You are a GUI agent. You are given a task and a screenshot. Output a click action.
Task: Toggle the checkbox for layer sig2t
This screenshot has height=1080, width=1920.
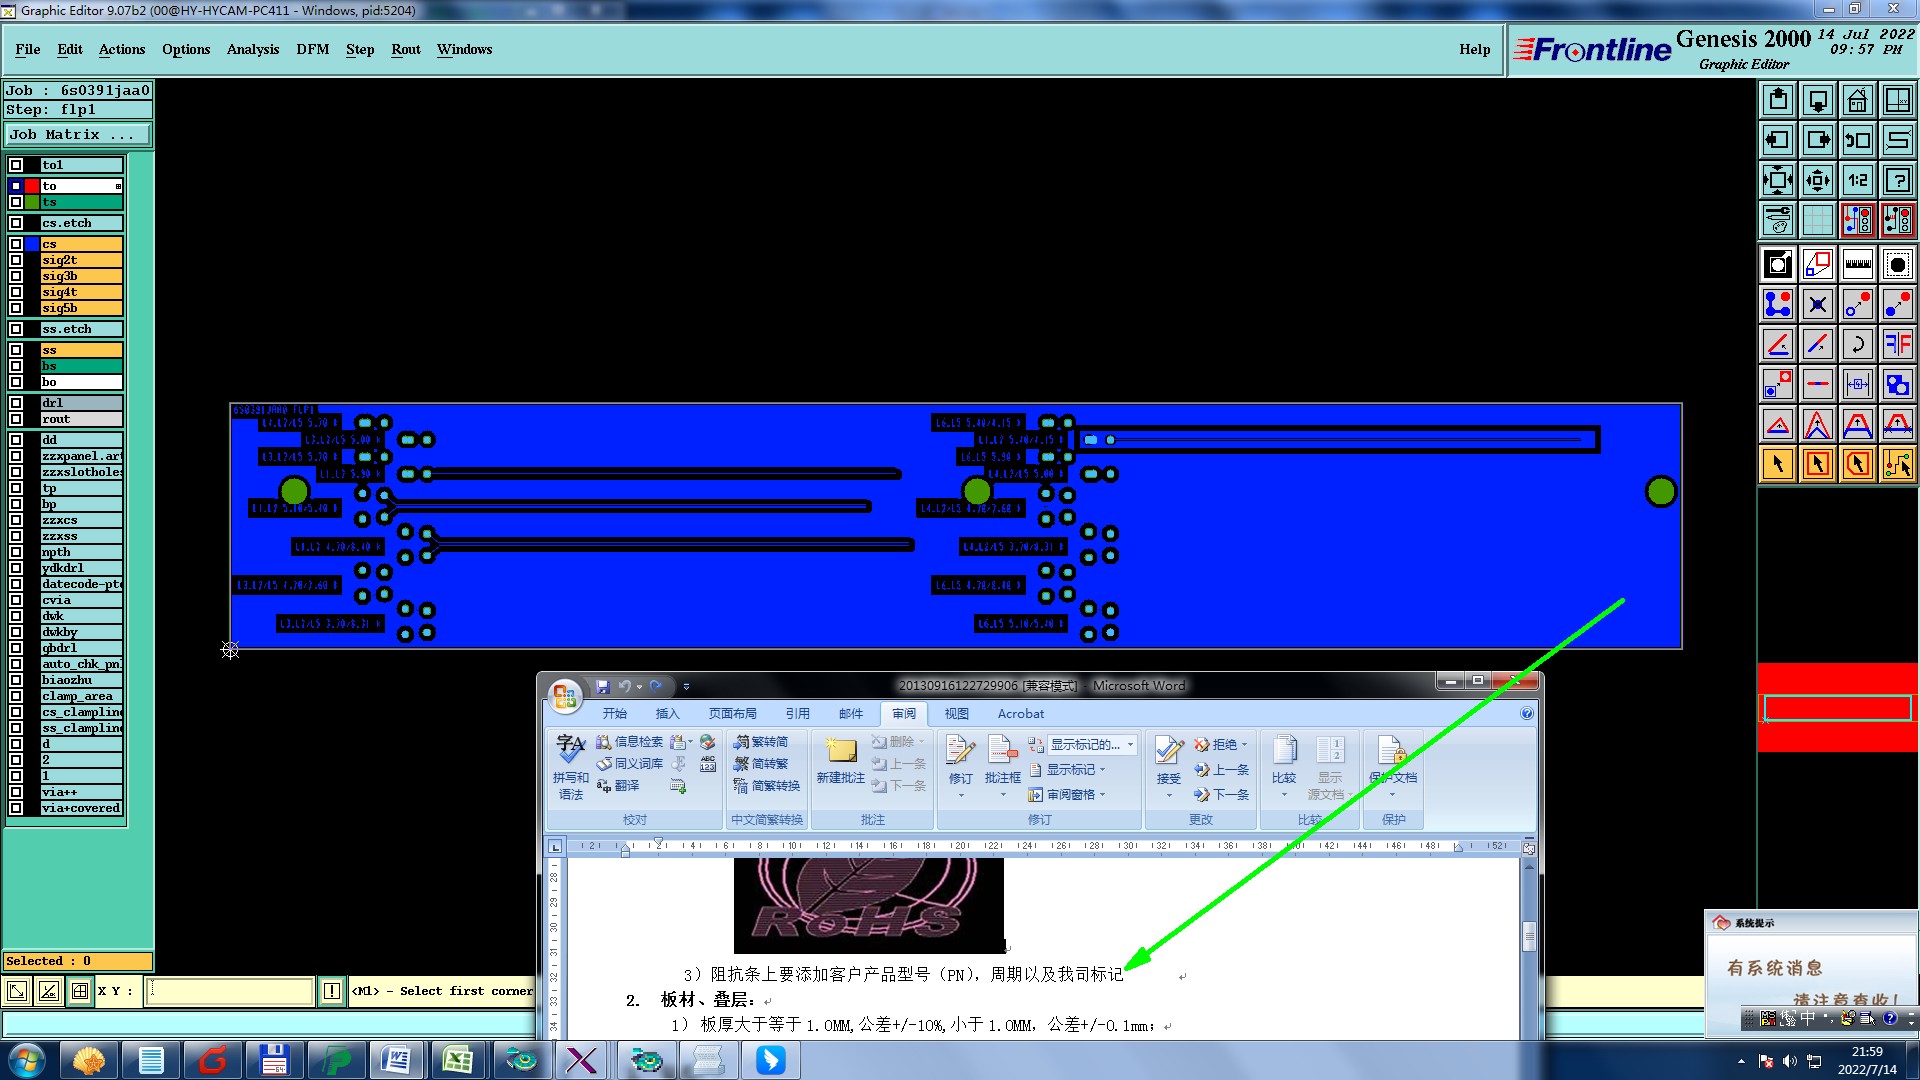tap(16, 260)
